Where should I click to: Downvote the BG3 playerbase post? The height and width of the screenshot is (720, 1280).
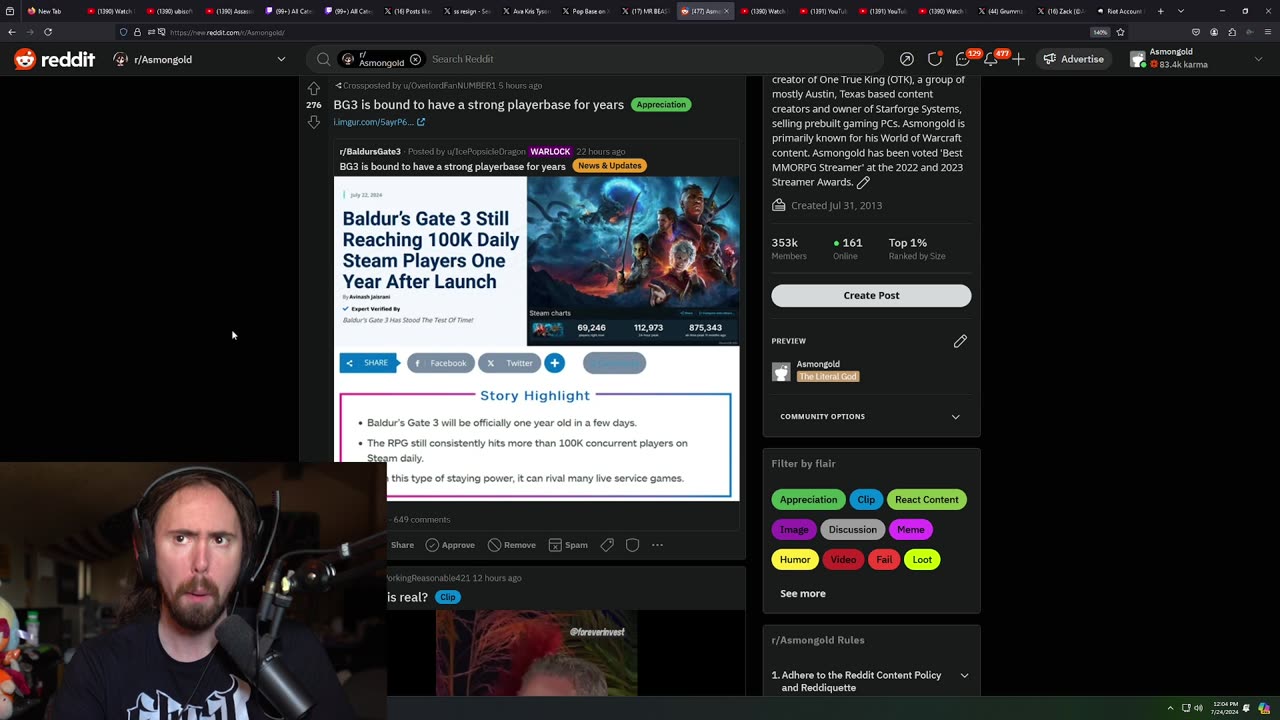point(314,122)
